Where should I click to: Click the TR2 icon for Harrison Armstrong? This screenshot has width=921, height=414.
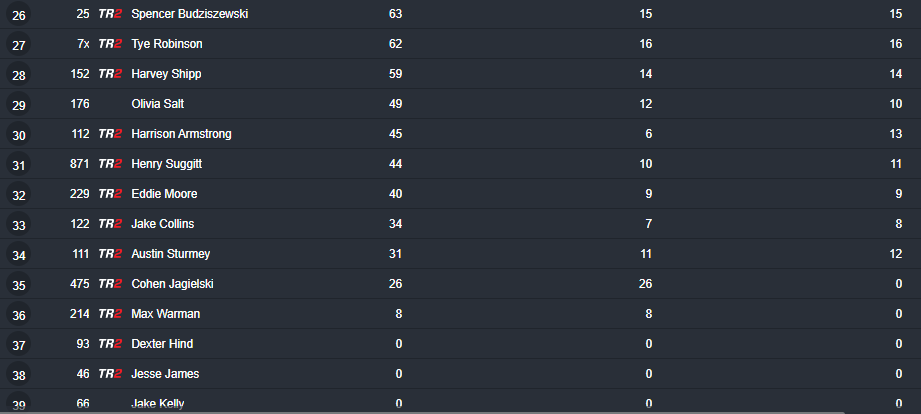pos(110,134)
